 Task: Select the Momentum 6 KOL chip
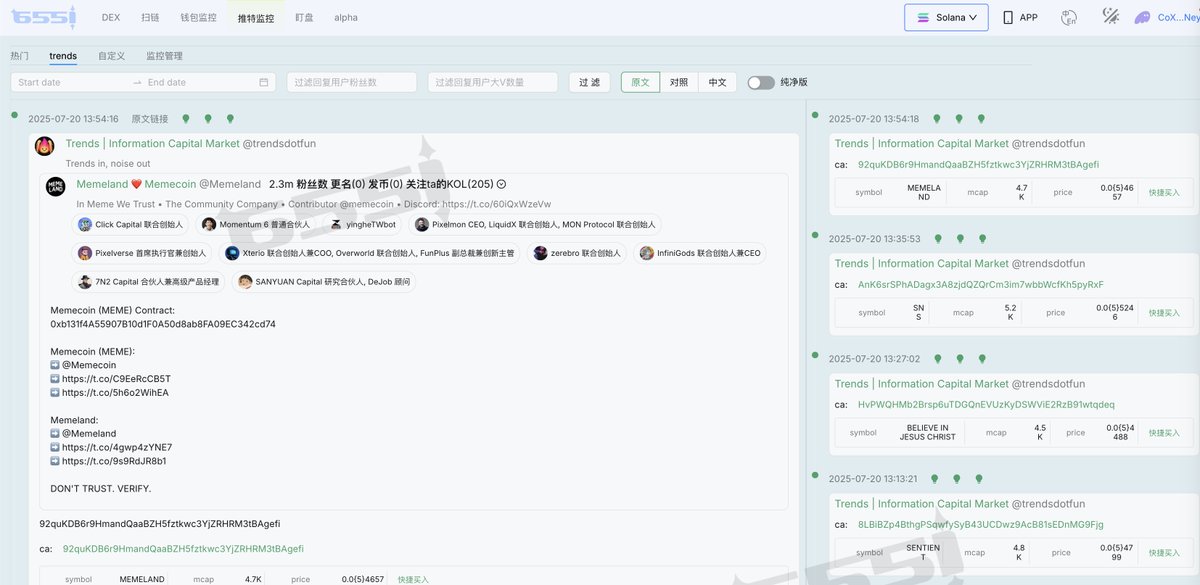pyautogui.click(x=256, y=225)
